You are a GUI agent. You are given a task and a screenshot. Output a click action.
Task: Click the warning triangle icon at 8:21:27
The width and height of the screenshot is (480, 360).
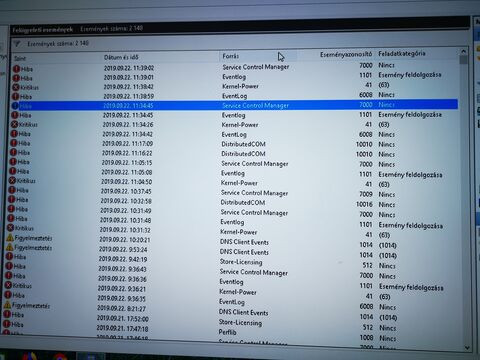coord(8,305)
